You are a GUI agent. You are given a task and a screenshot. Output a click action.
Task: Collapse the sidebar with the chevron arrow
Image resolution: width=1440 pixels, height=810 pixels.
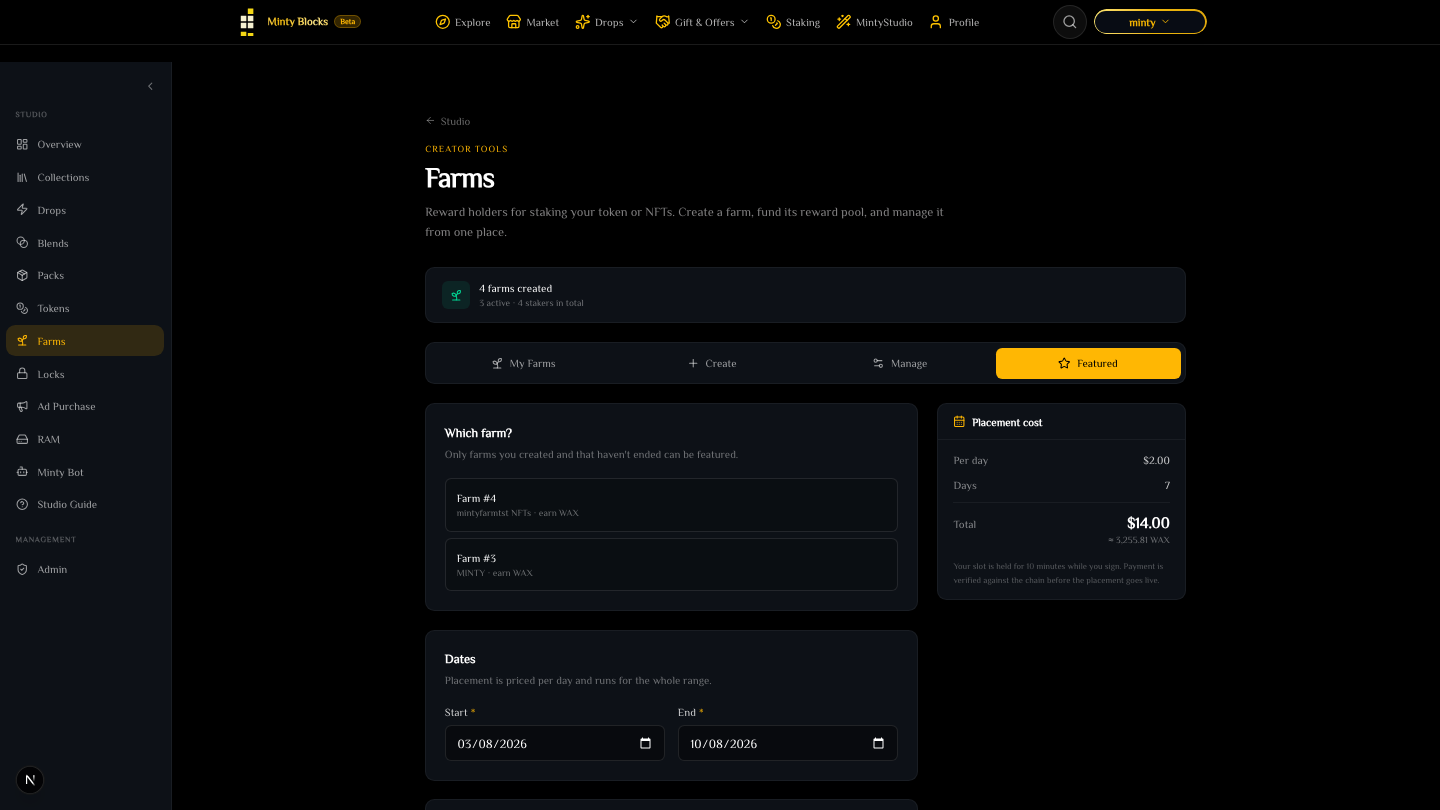click(x=150, y=86)
